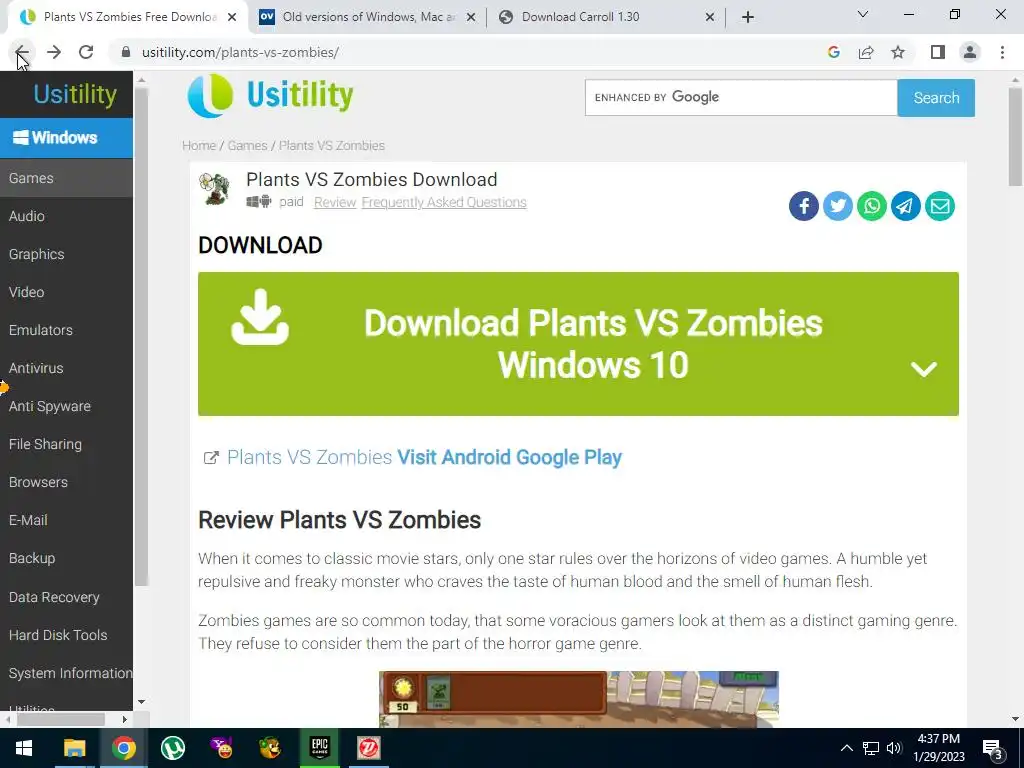This screenshot has width=1024, height=768.
Task: Open Frequently Asked Questions link
Action: coord(444,202)
